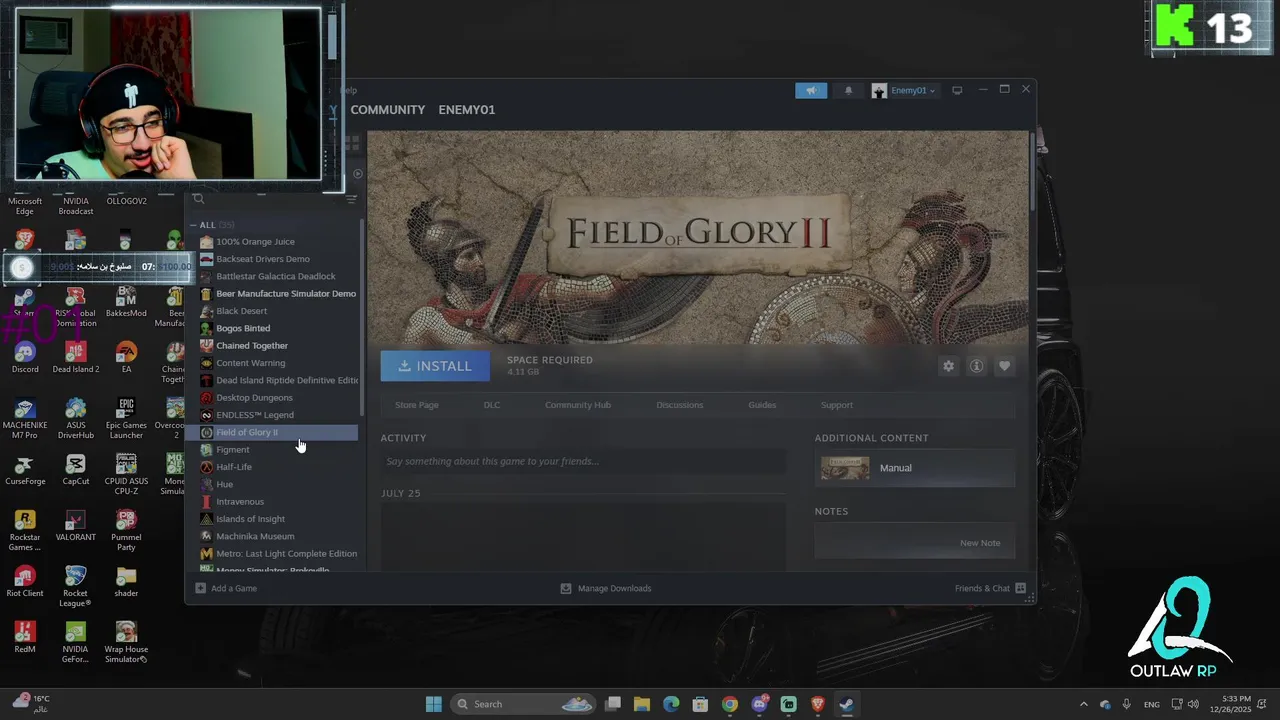Open CPUID ASUS CPU-Z desktop shortcut

[x=126, y=474]
